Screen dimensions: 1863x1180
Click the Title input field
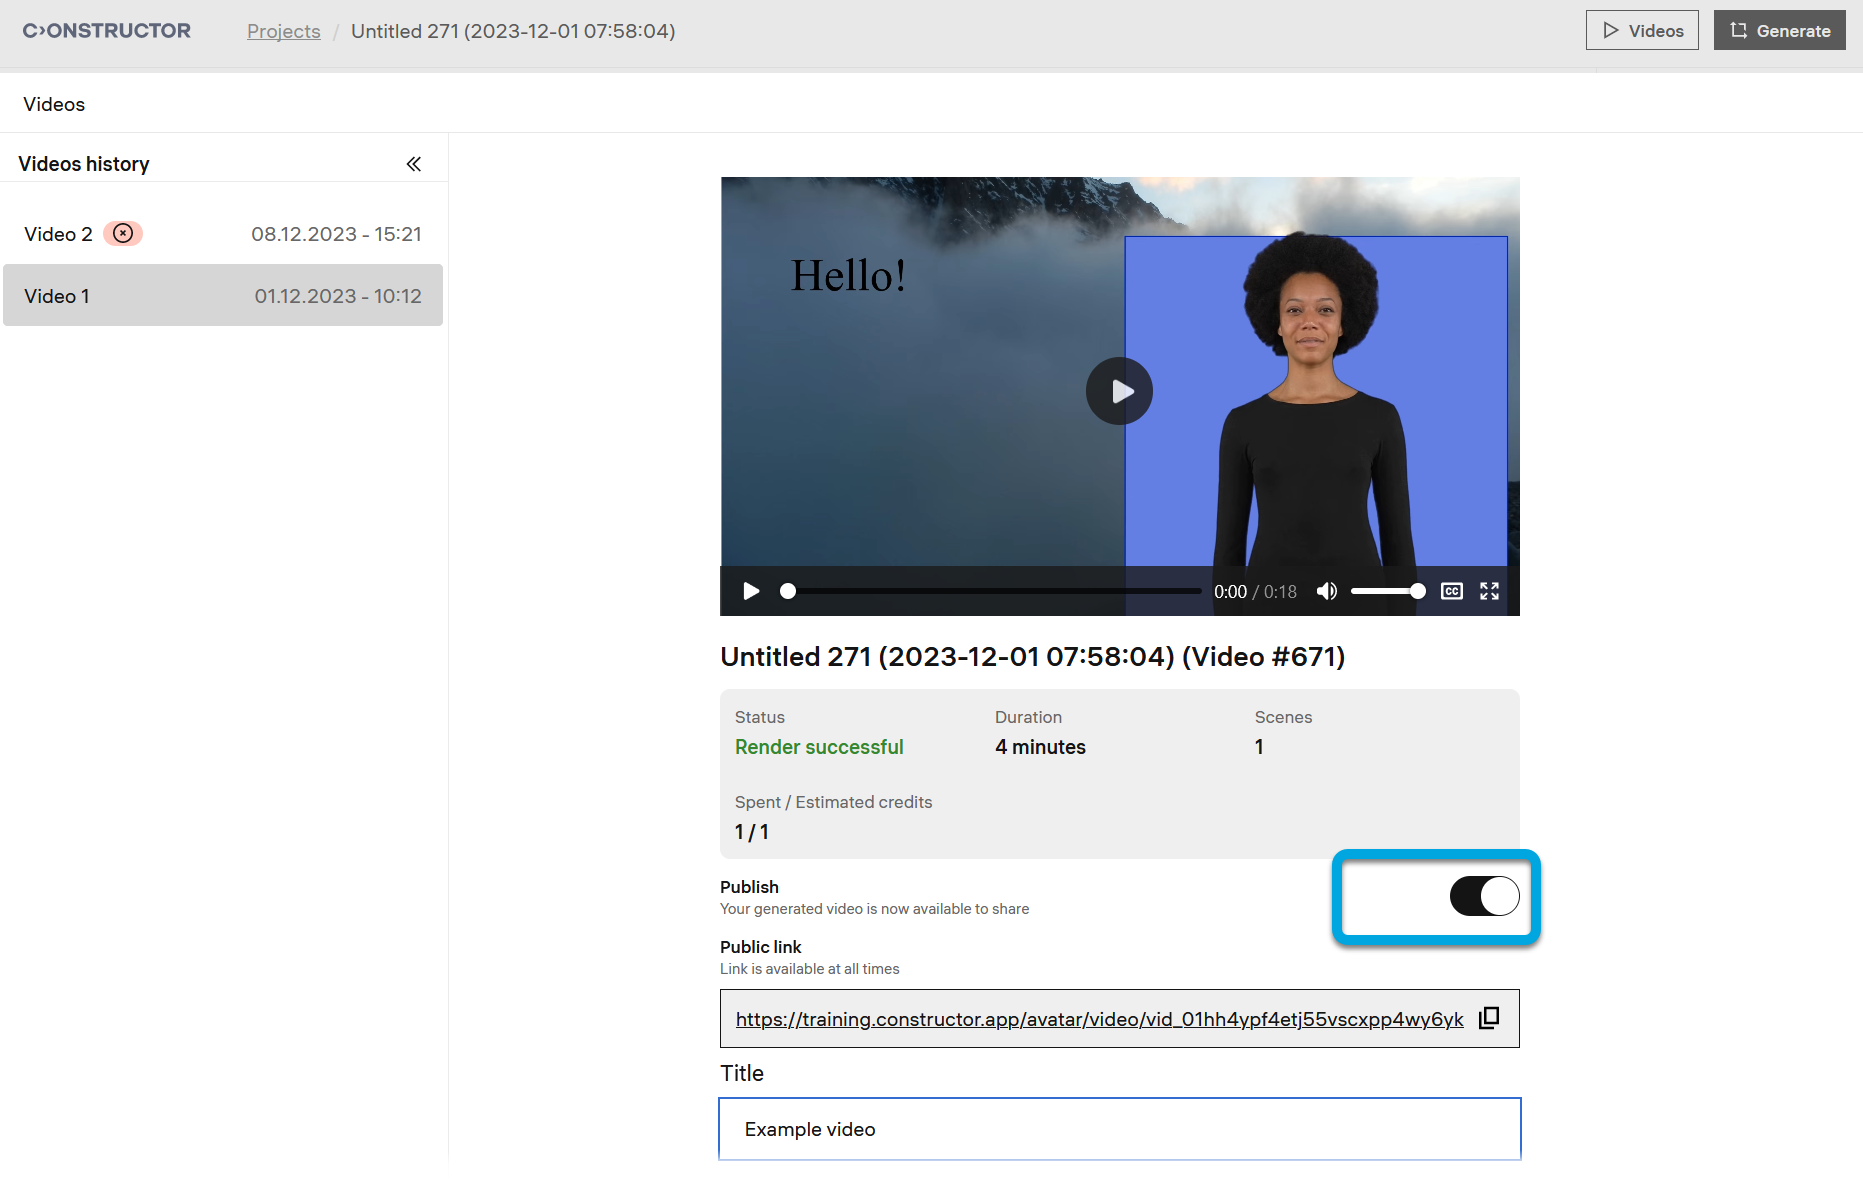click(1119, 1129)
